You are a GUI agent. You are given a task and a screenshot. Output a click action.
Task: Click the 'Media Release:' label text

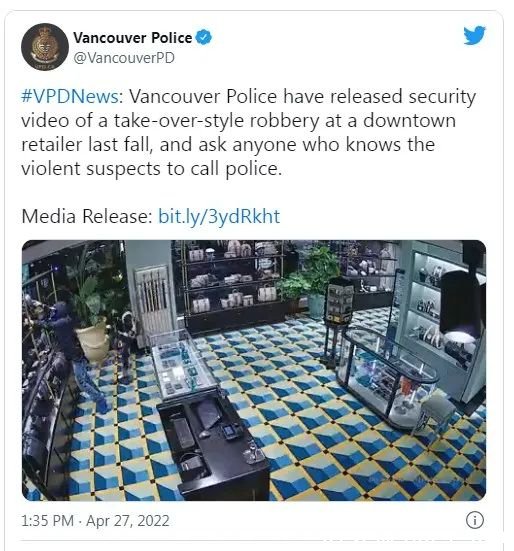click(x=87, y=216)
